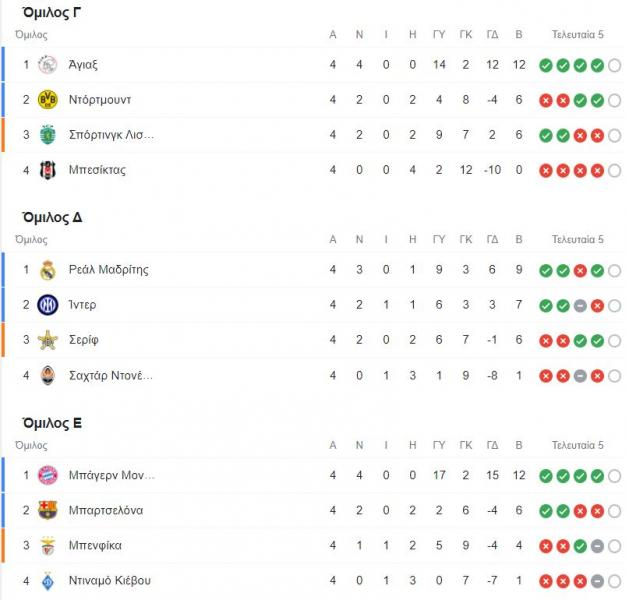The height and width of the screenshot is (600, 629).
Task: Click the ΓΔ column header in Όμιλος Δ
Action: click(x=492, y=240)
